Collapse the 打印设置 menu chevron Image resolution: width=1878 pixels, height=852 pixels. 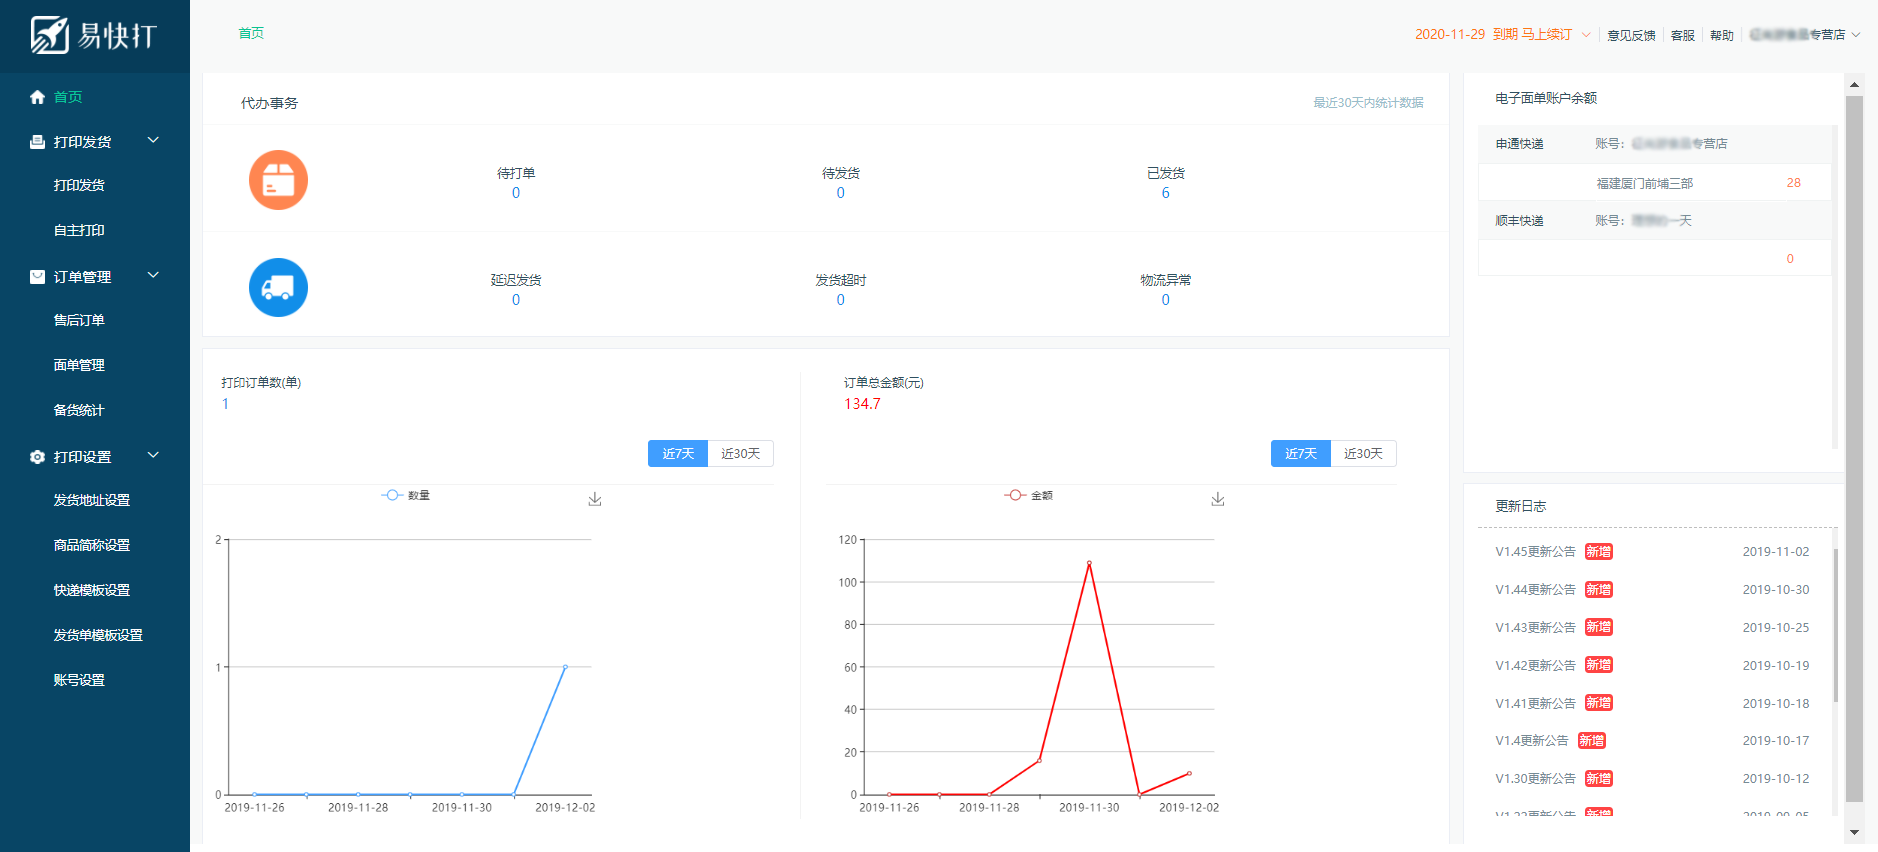(x=153, y=456)
